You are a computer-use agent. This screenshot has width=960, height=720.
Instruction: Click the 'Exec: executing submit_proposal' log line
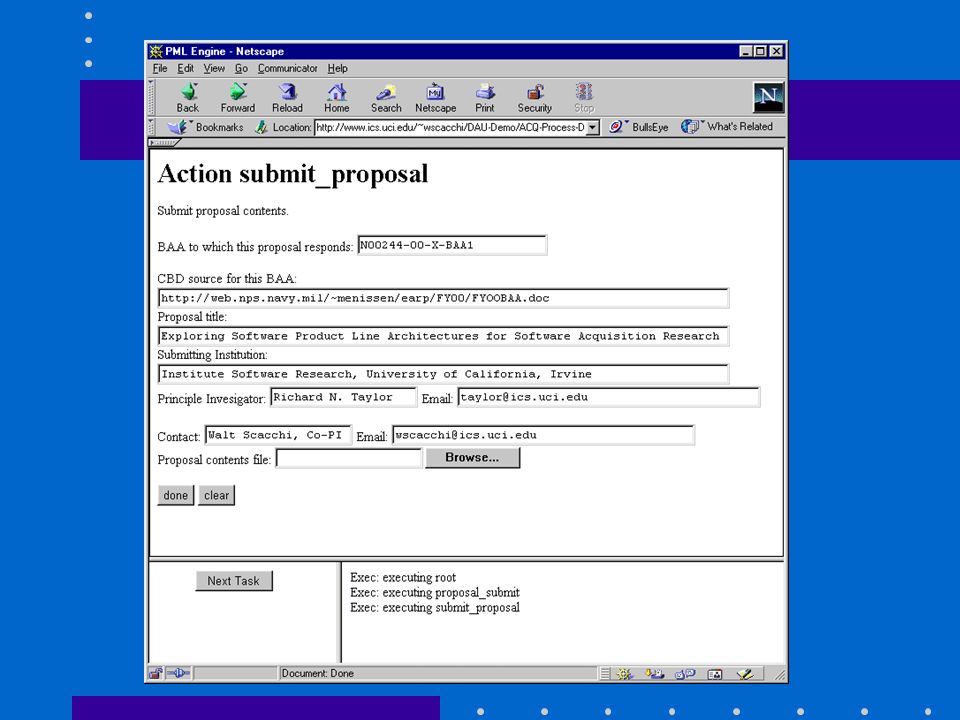[x=435, y=607]
